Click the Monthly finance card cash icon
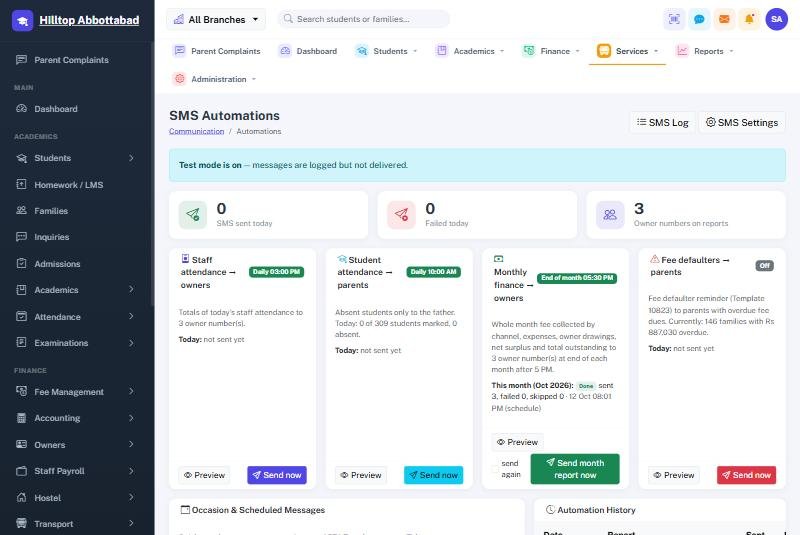800x535 pixels. pyautogui.click(x=498, y=259)
